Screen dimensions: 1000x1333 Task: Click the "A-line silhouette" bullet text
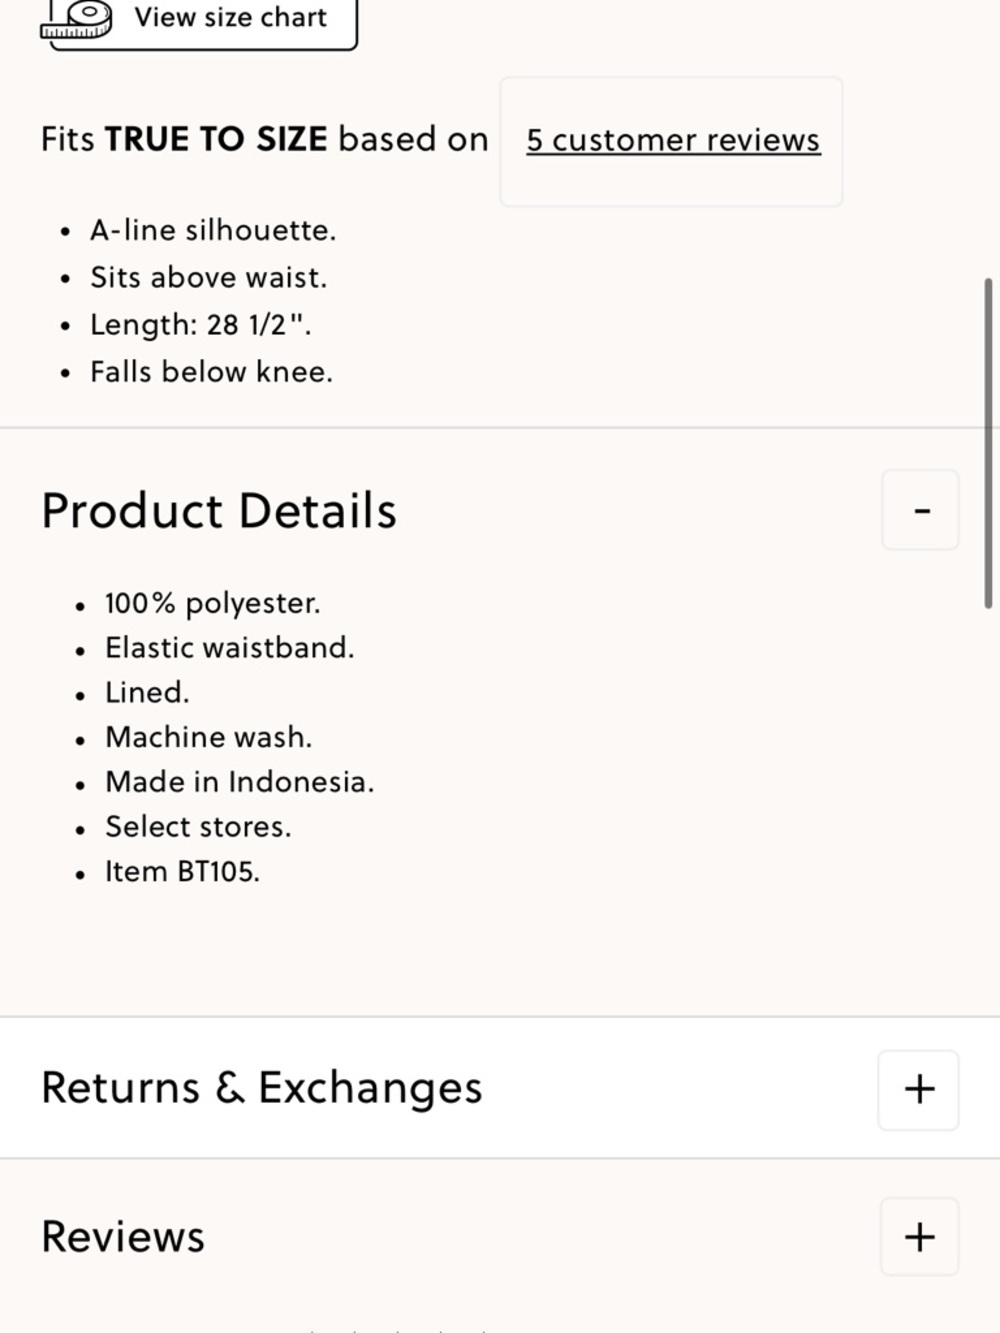pyautogui.click(x=213, y=230)
